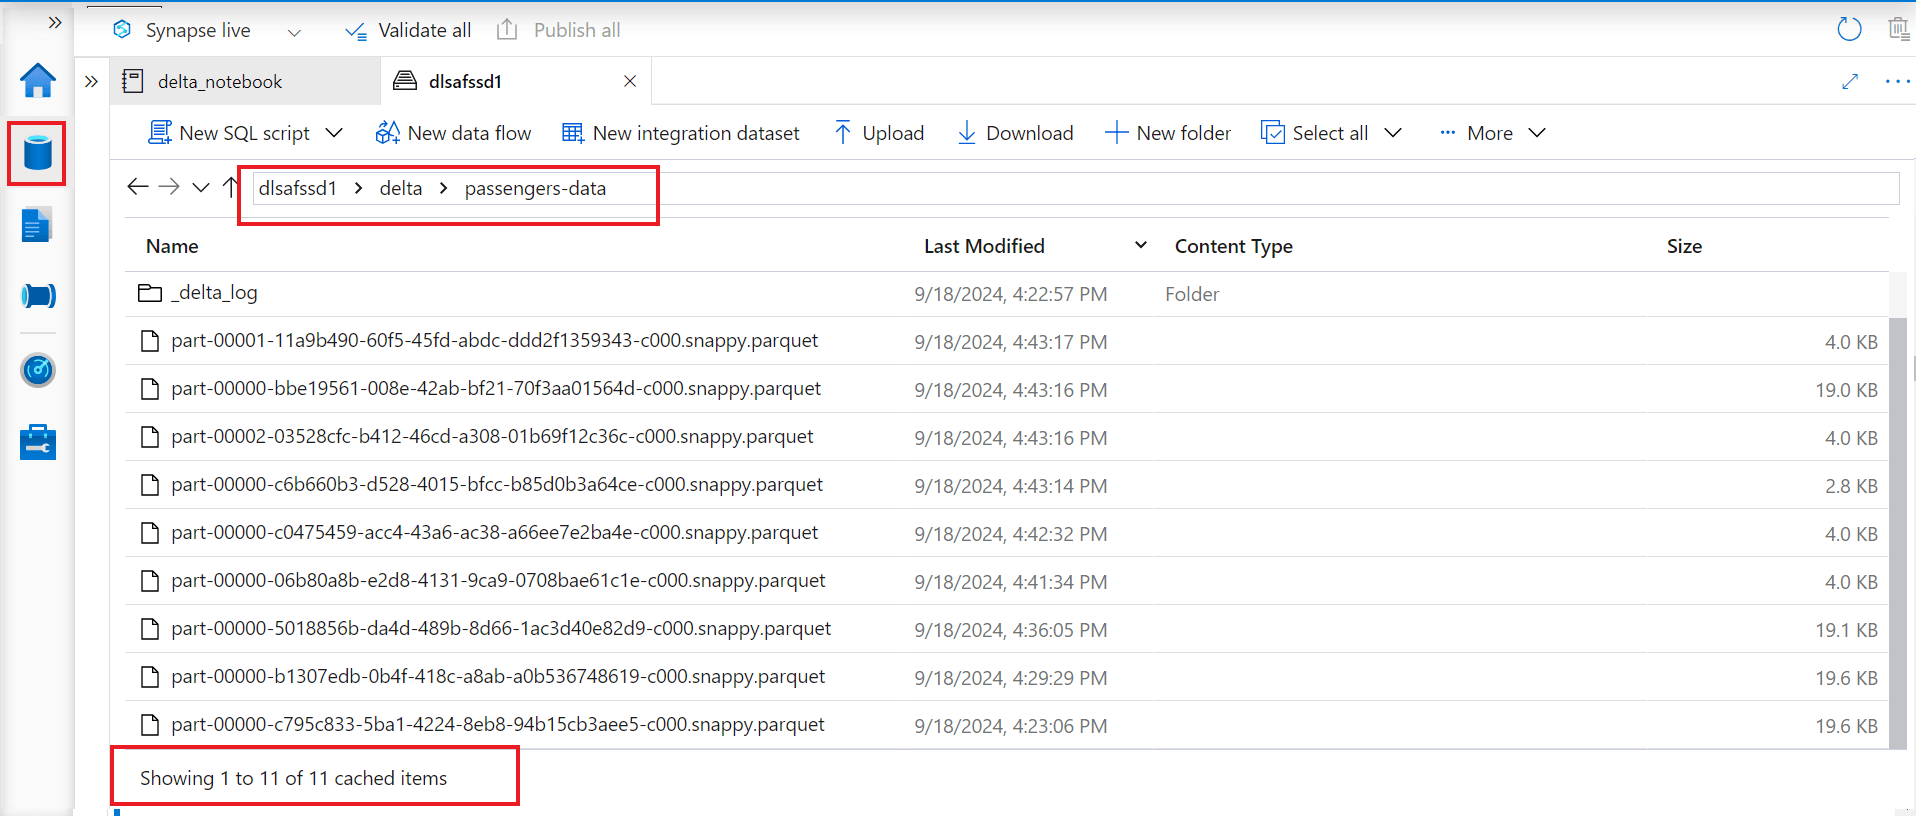
Task: Select file part-00000-b1307edb parquet
Action: (x=498, y=677)
